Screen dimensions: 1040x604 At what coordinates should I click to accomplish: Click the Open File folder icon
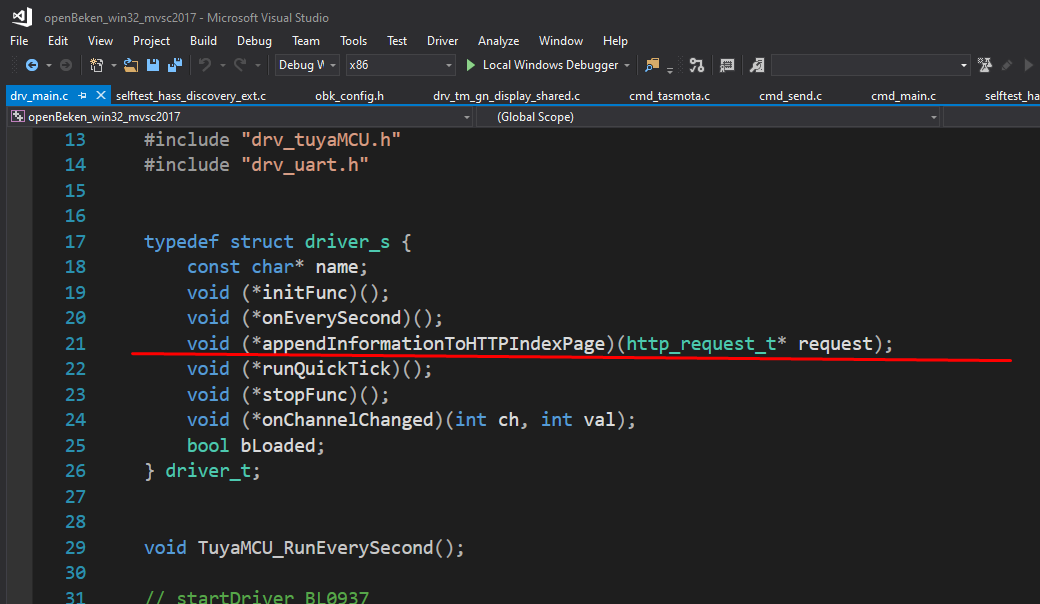(131, 65)
